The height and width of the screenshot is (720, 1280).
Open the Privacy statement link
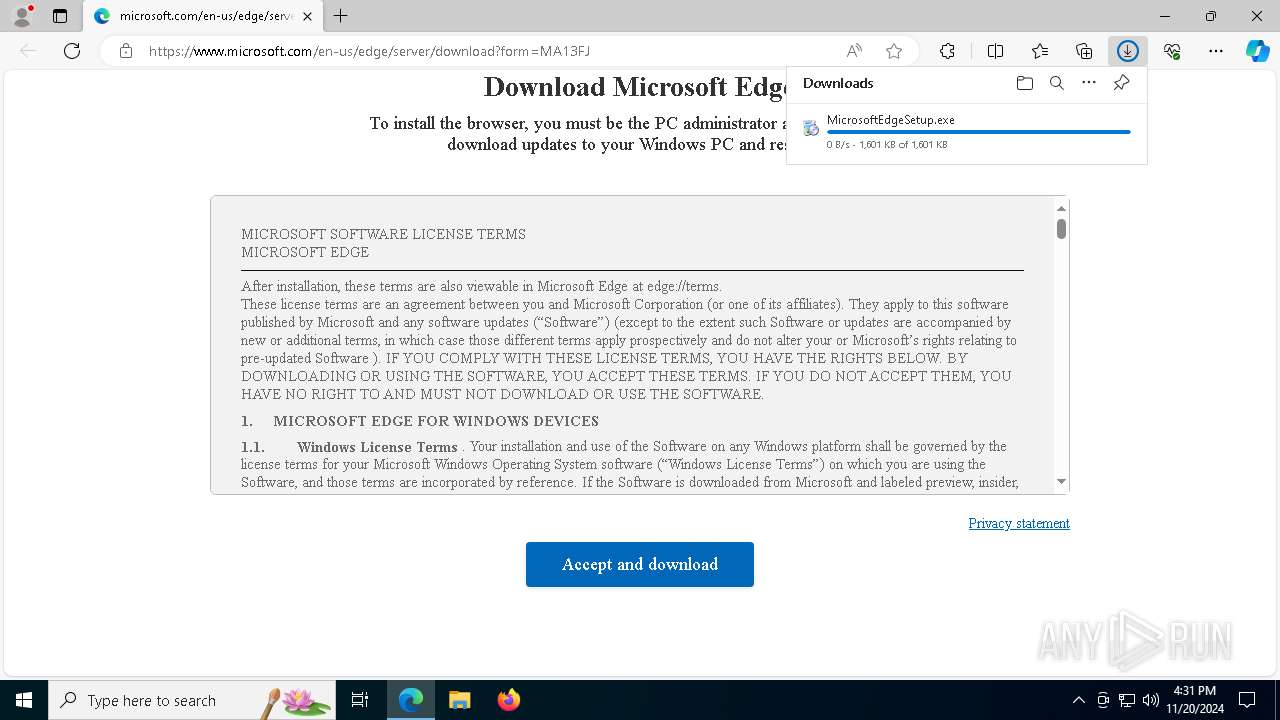tap(1019, 523)
